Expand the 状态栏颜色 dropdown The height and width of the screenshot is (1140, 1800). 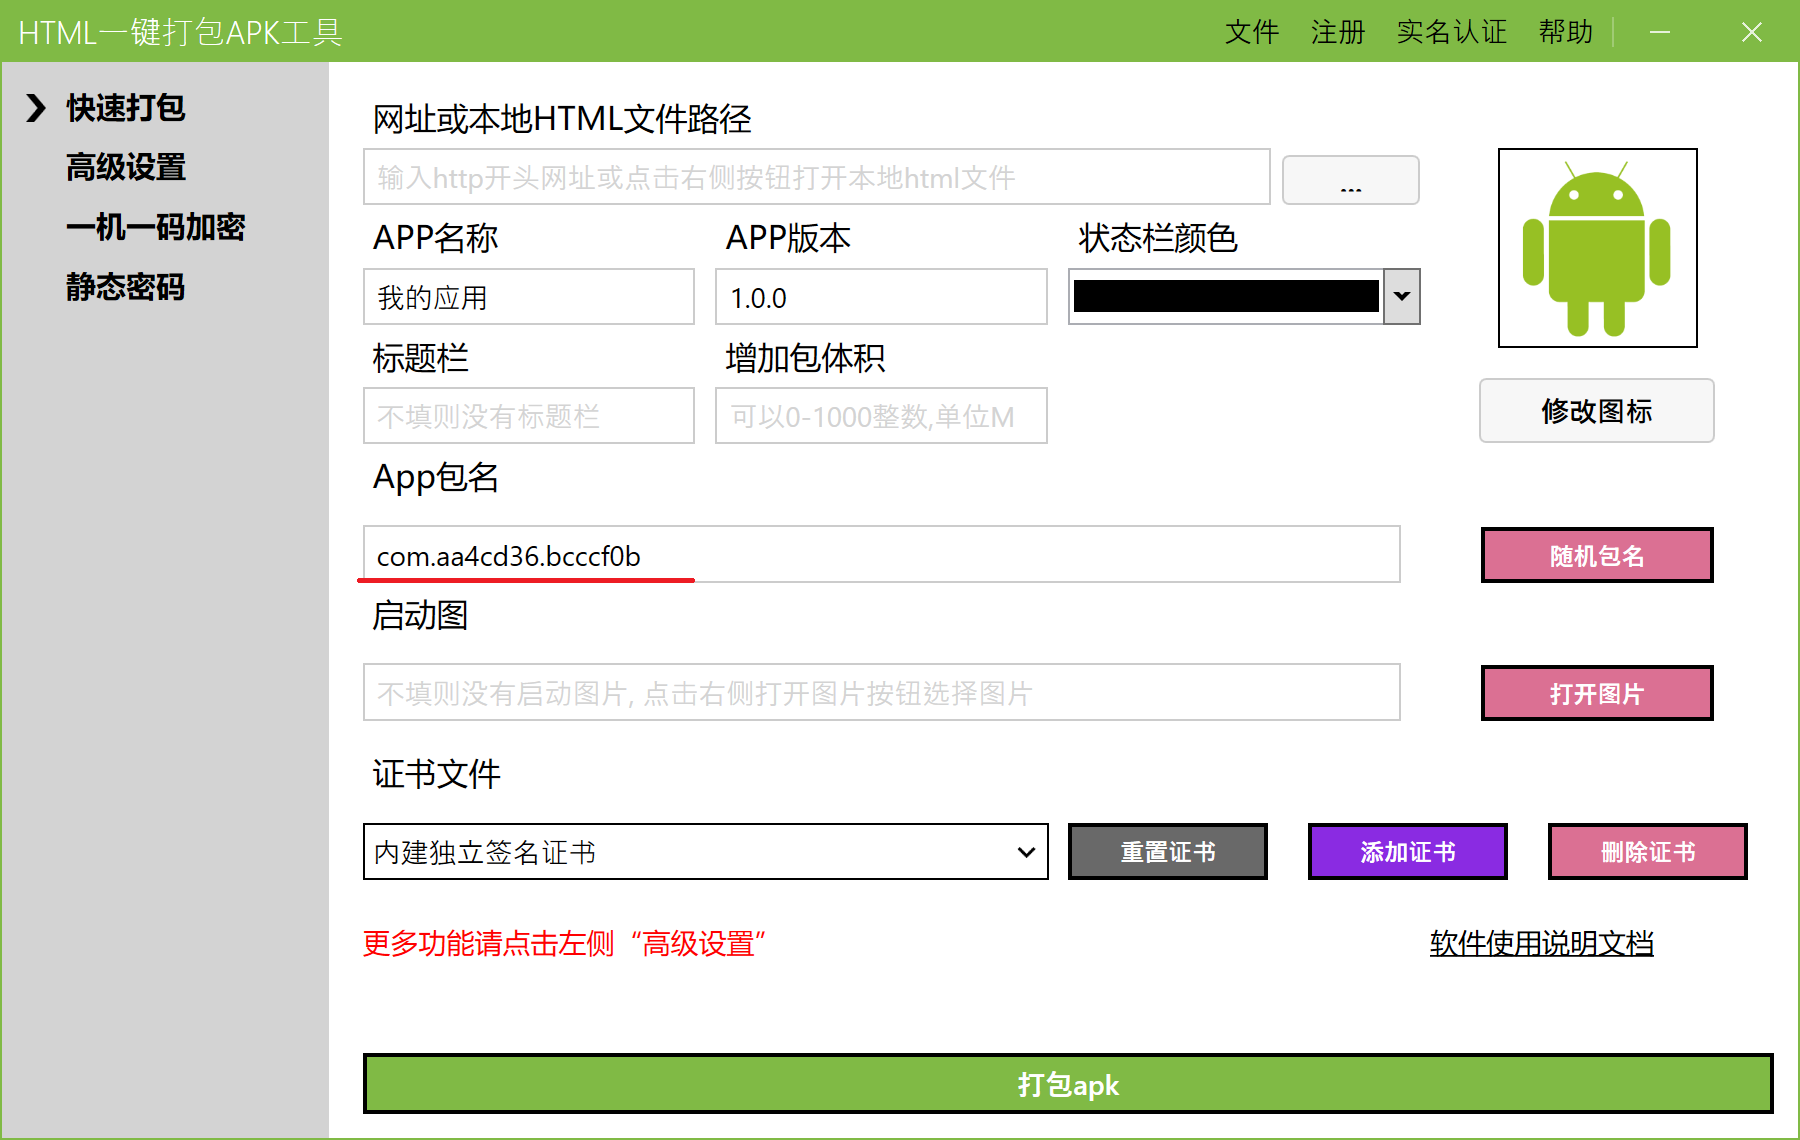[1402, 296]
